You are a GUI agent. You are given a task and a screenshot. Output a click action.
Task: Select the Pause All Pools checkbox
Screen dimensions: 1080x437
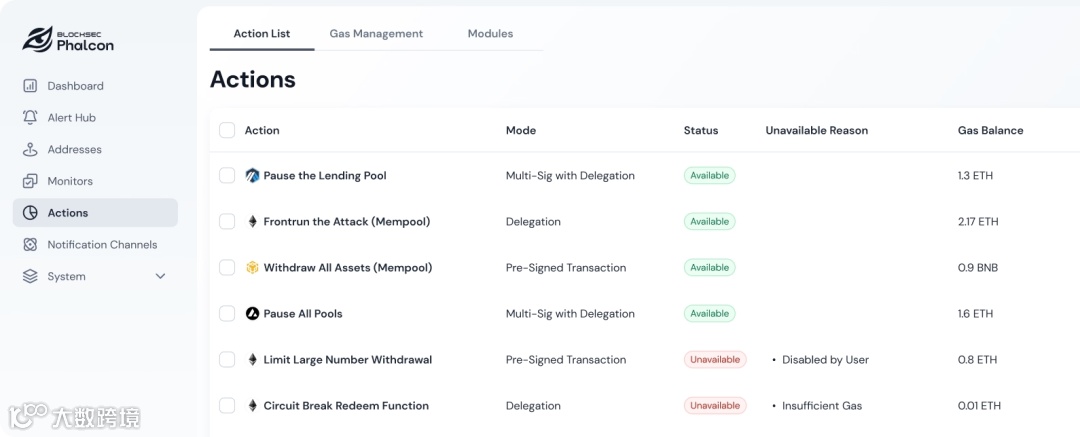click(x=227, y=314)
